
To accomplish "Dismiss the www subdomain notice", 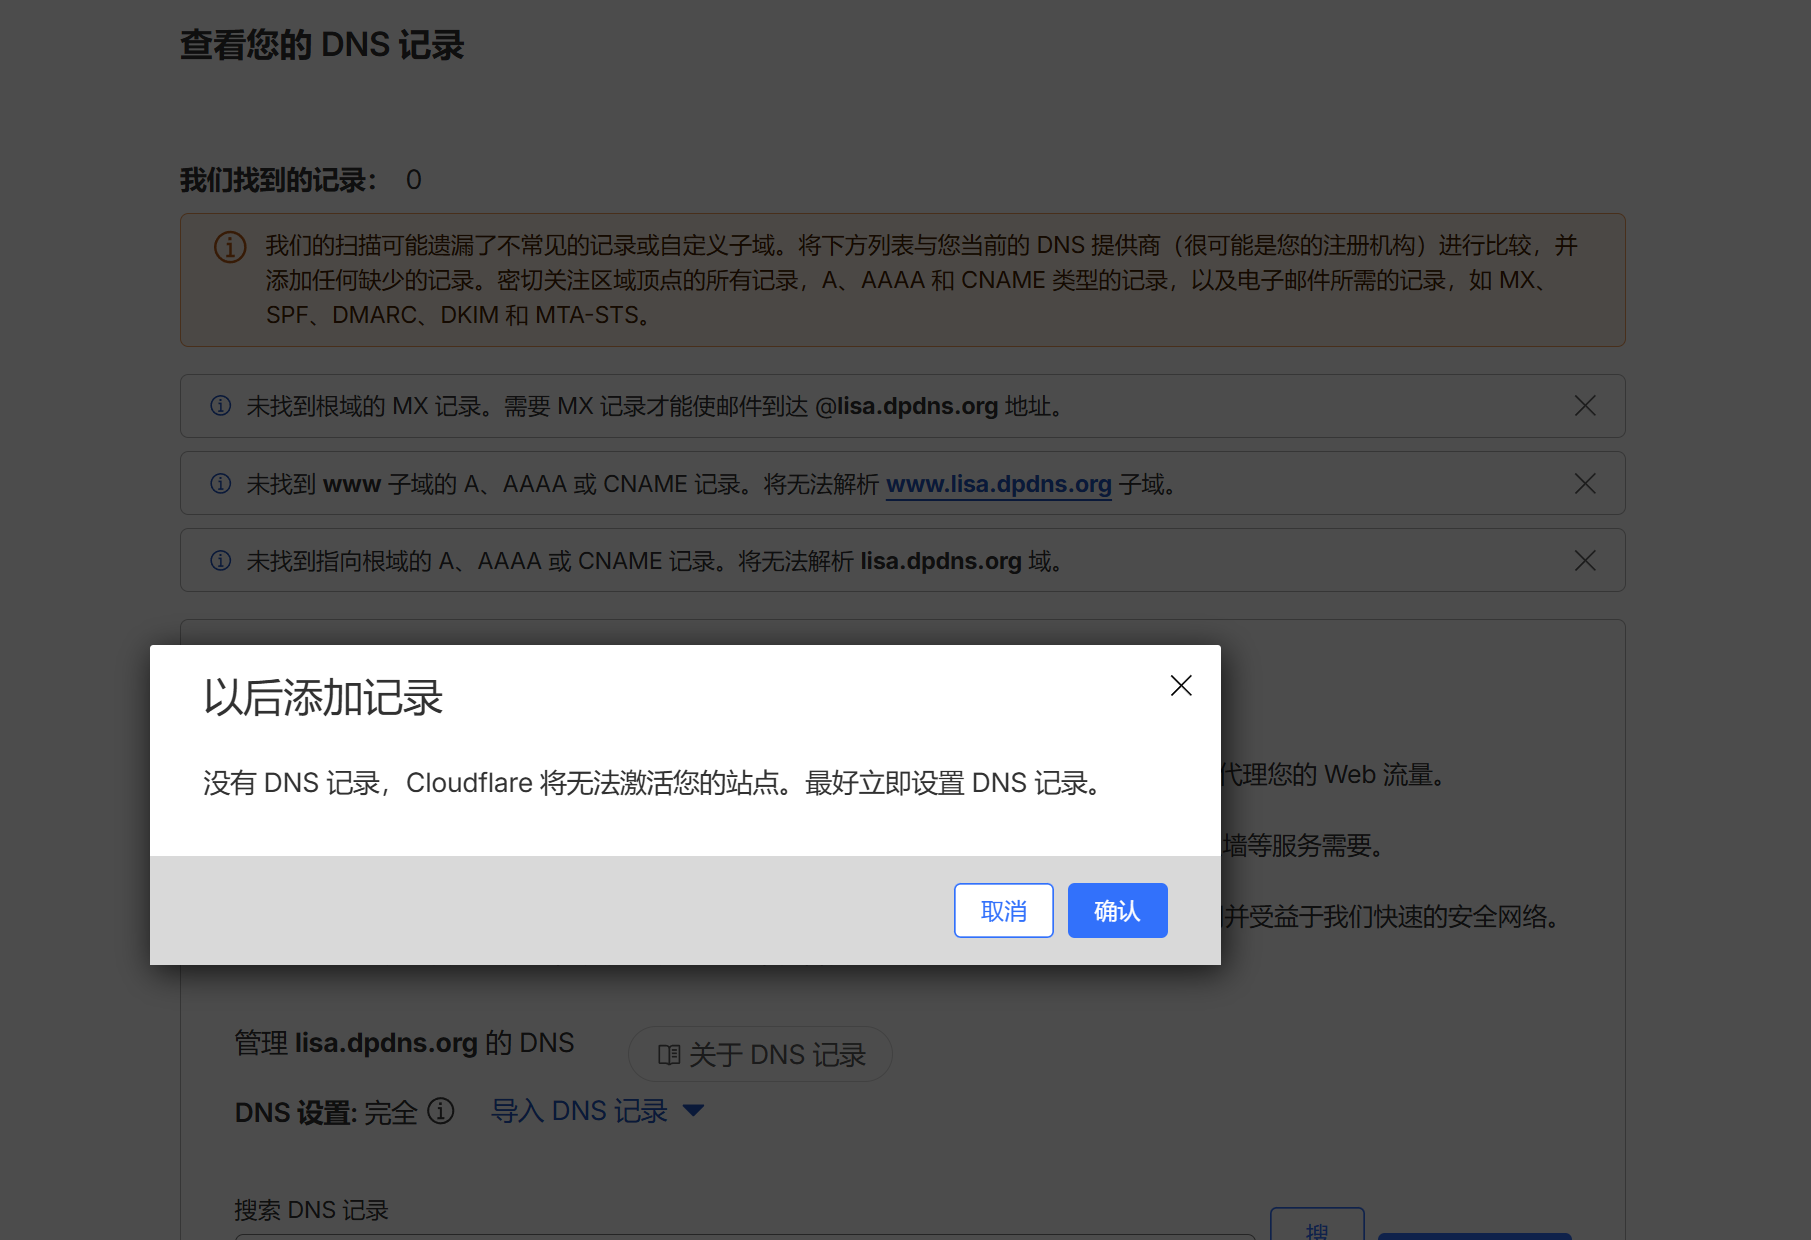I will coord(1584,484).
